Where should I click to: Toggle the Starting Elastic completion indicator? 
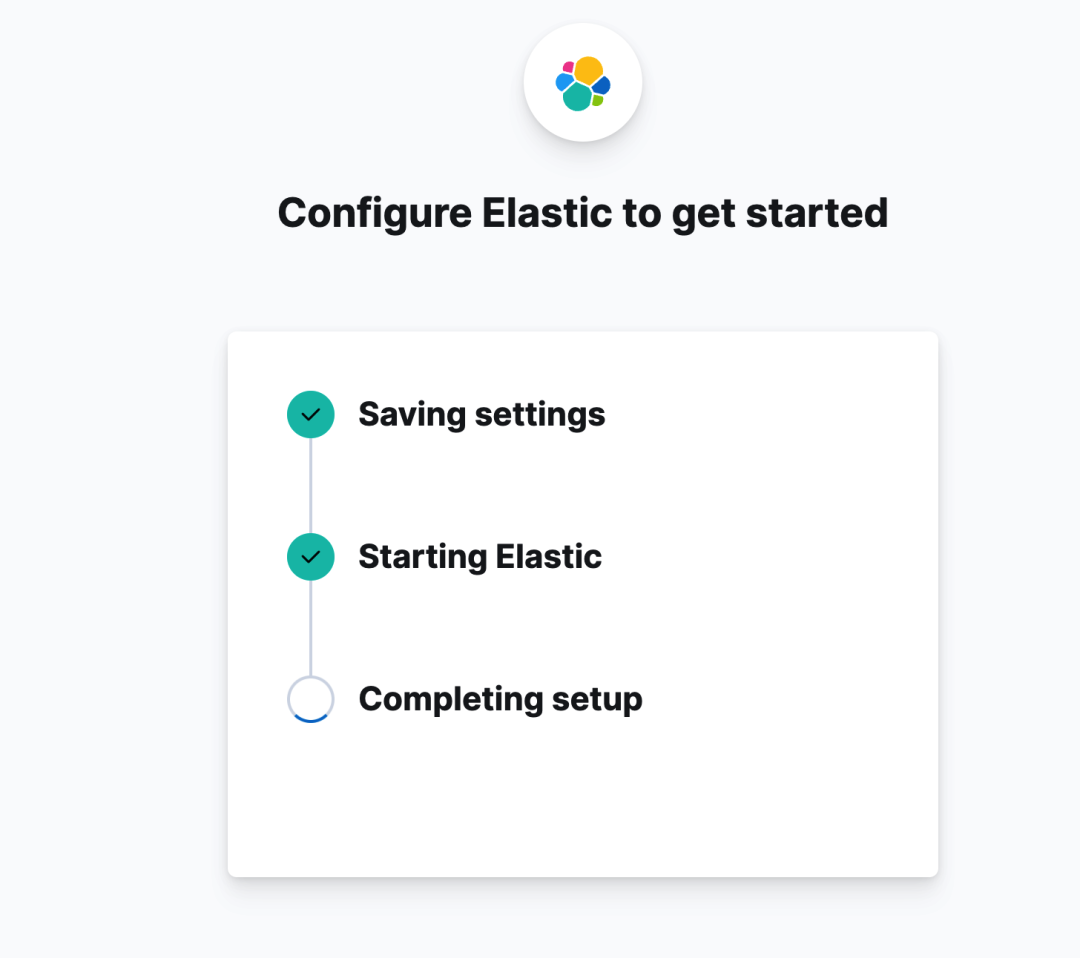click(310, 557)
